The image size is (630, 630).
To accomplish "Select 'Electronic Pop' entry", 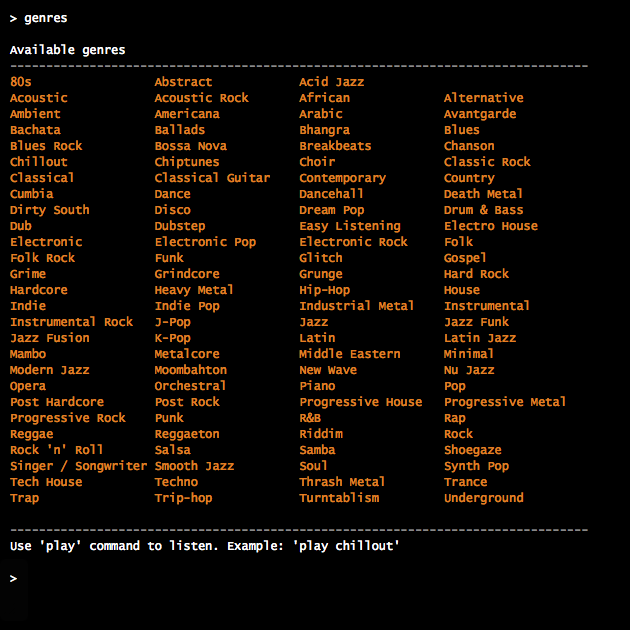I will click(205, 242).
